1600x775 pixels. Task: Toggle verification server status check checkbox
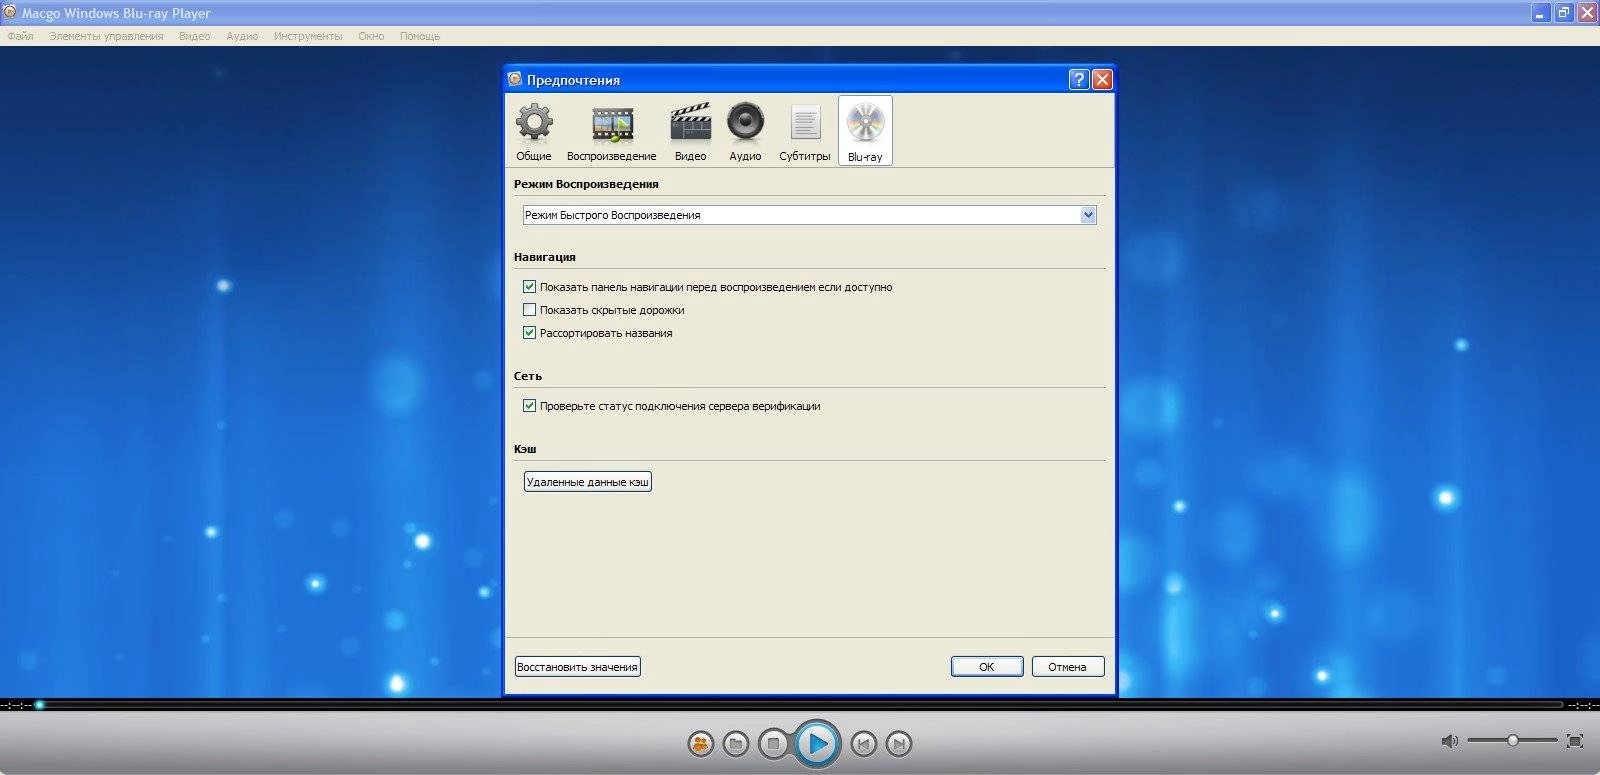coord(530,406)
